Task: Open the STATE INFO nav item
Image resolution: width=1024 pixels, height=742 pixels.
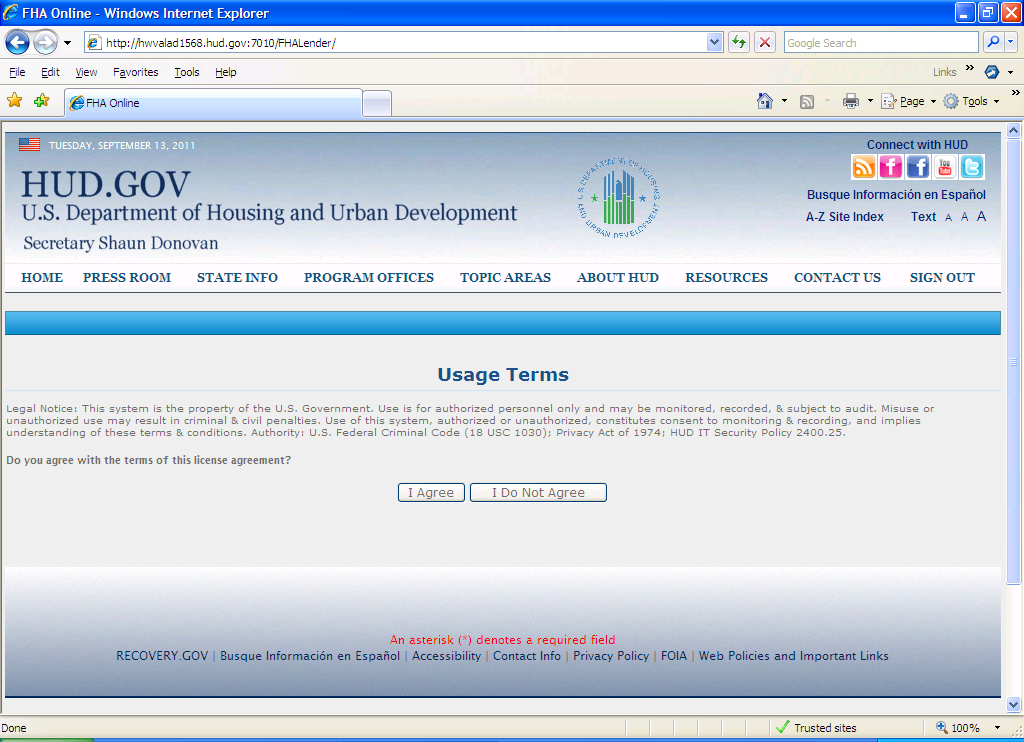Action: (x=237, y=278)
